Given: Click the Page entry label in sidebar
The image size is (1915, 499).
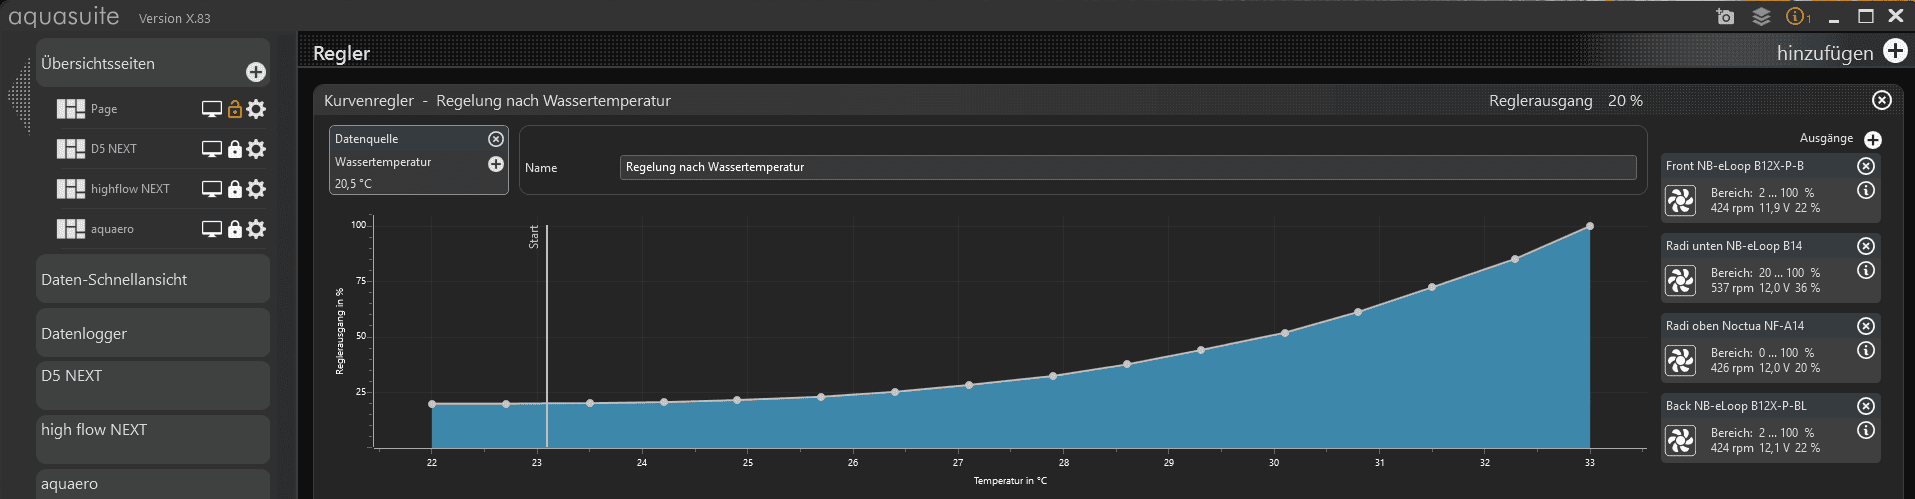Looking at the screenshot, I should point(104,109).
